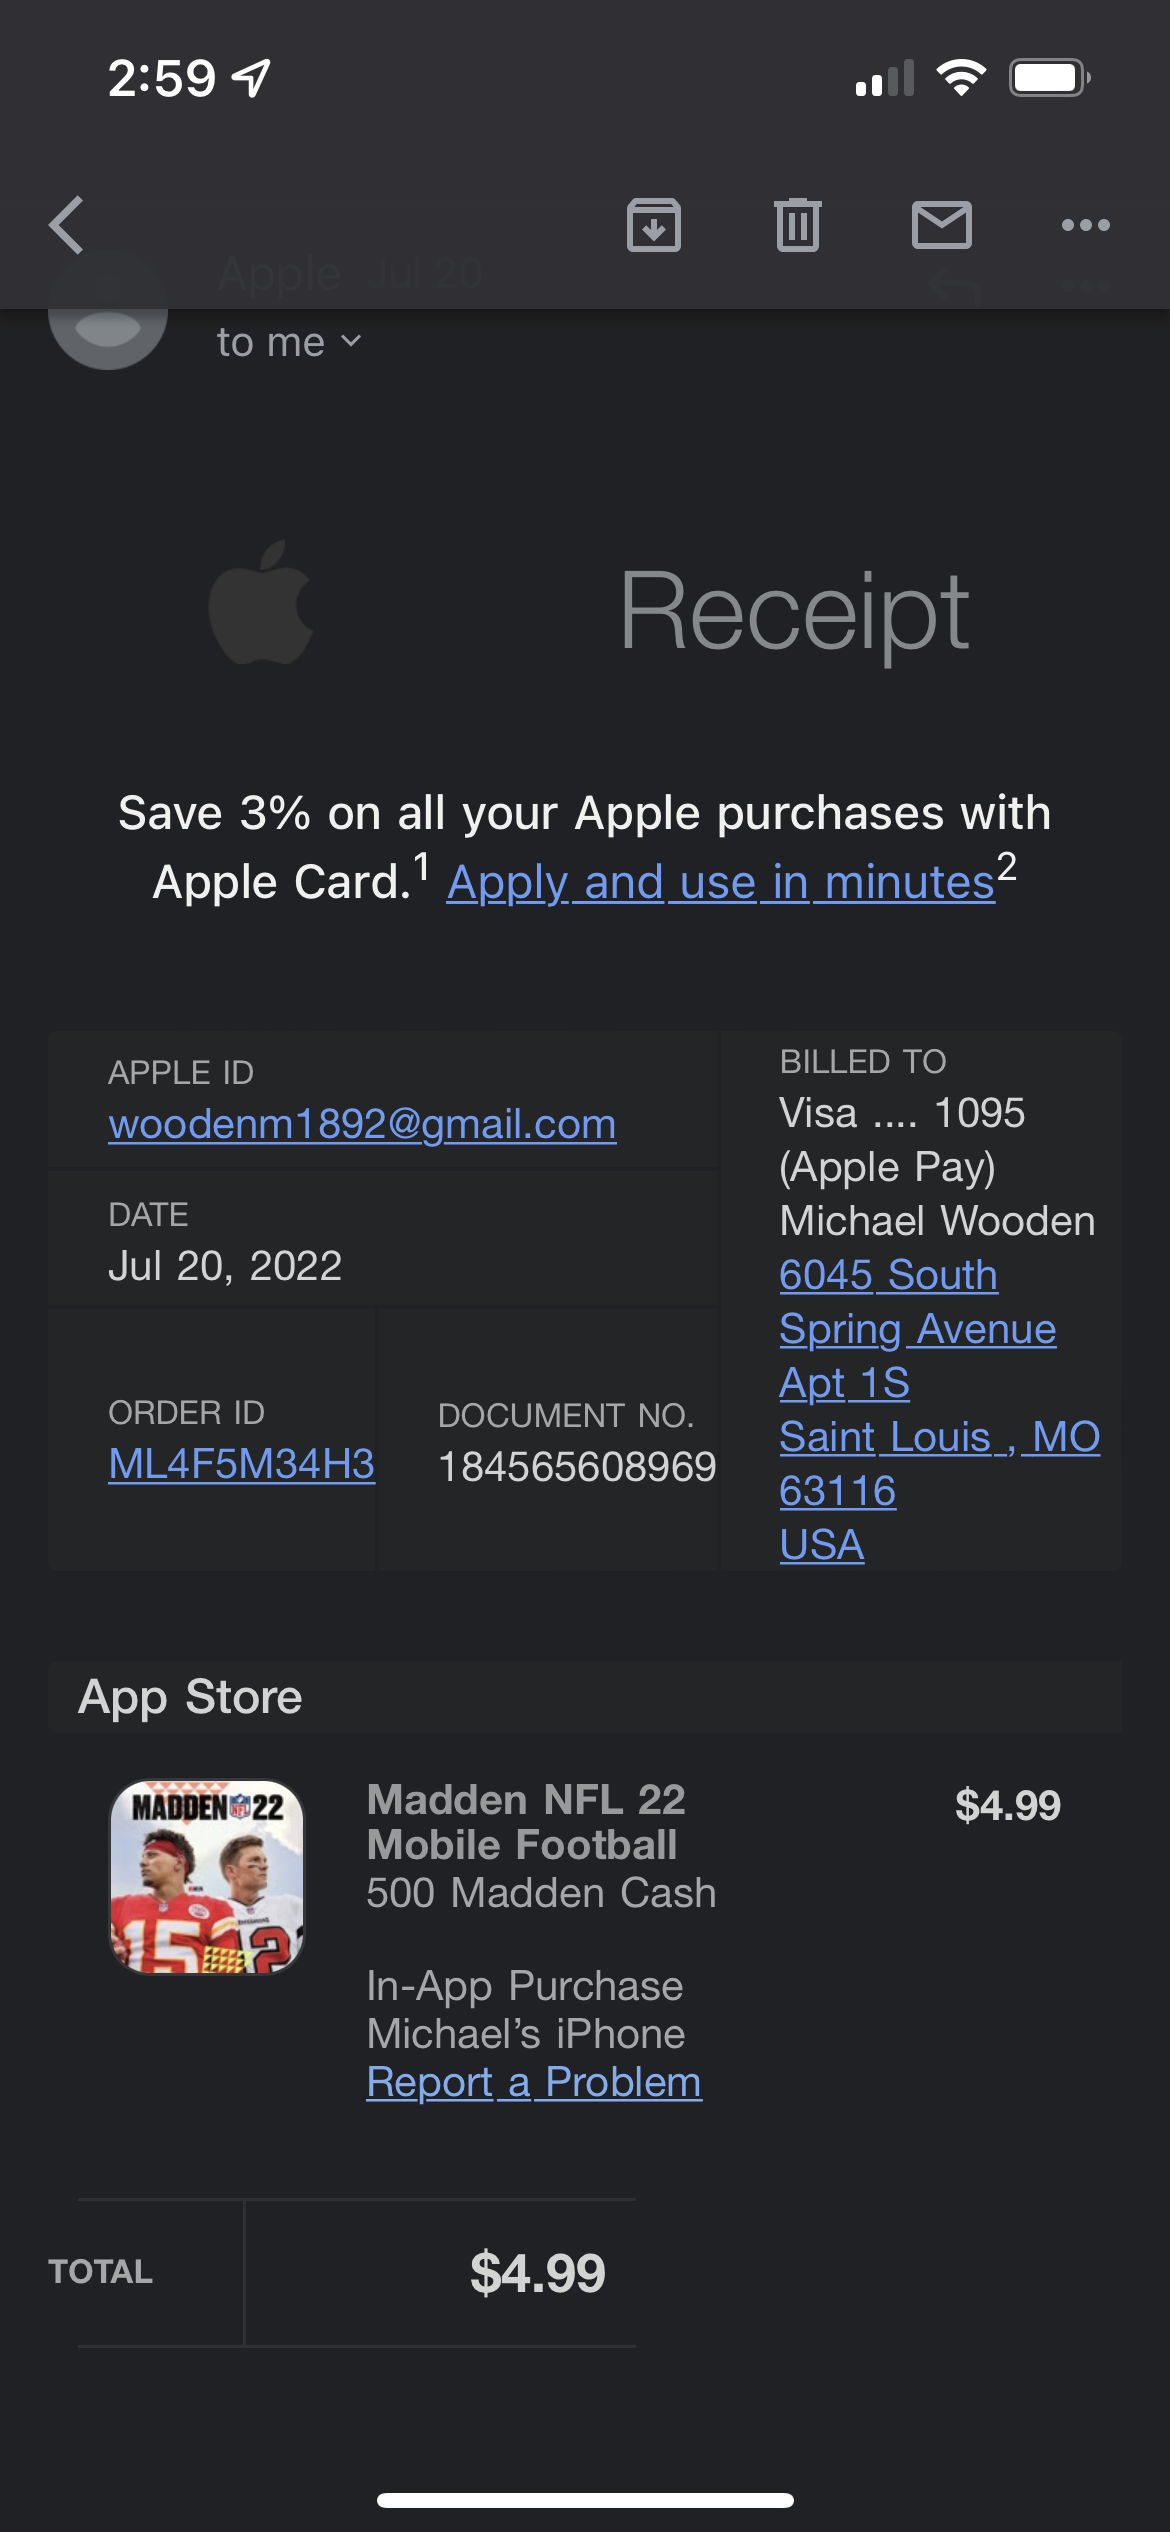
Task: Tap the Saint Louis, MO address line
Action: tap(939, 1438)
